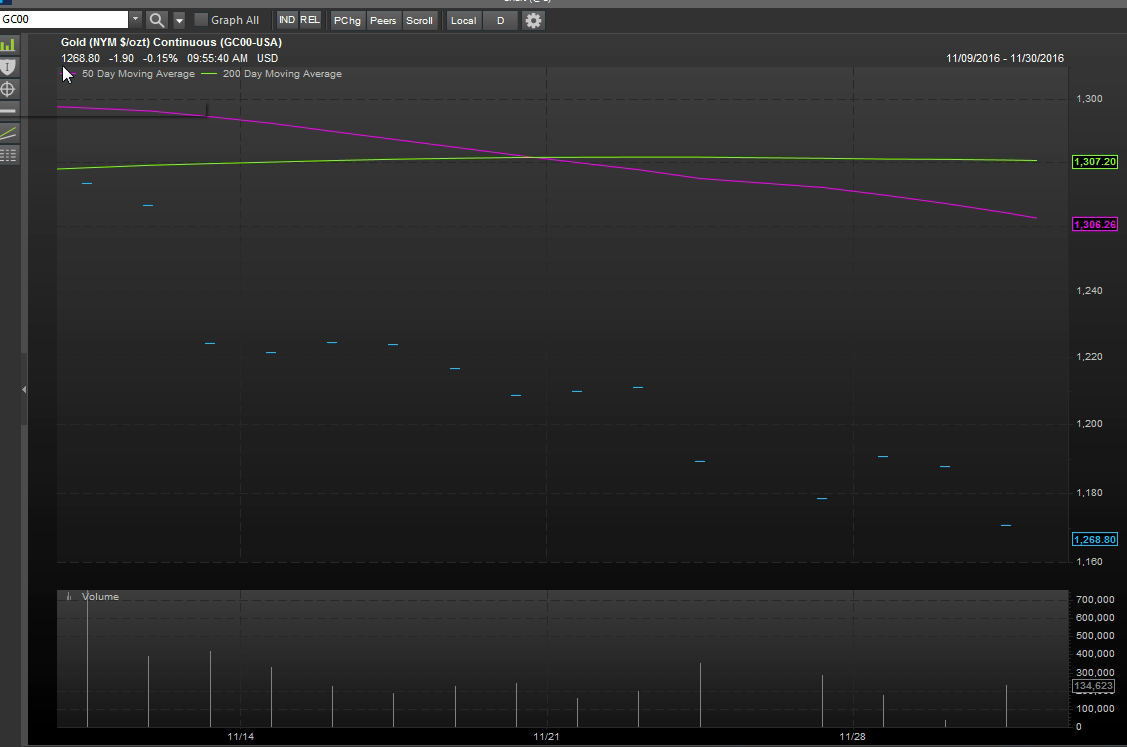Image resolution: width=1127 pixels, height=747 pixels.
Task: Open the search options dropdown arrow
Action: pyautogui.click(x=179, y=20)
